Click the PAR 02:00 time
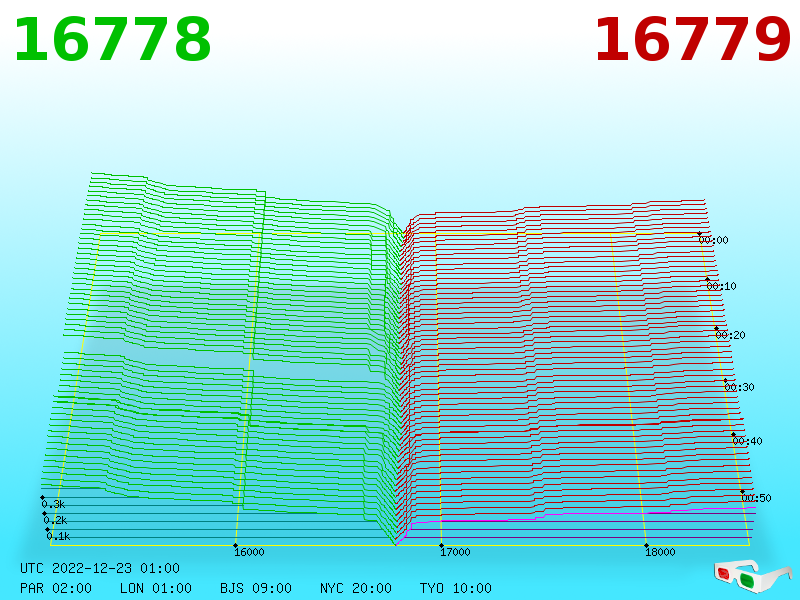 pyautogui.click(x=56, y=588)
